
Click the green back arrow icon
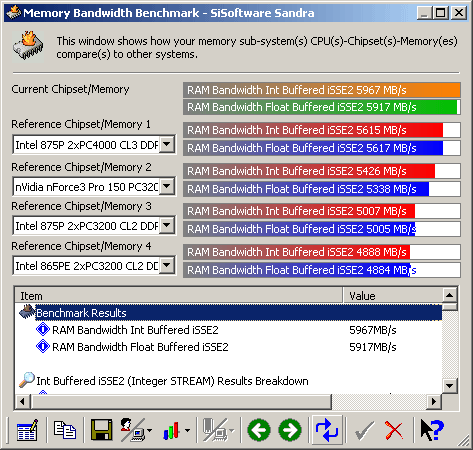click(x=259, y=430)
